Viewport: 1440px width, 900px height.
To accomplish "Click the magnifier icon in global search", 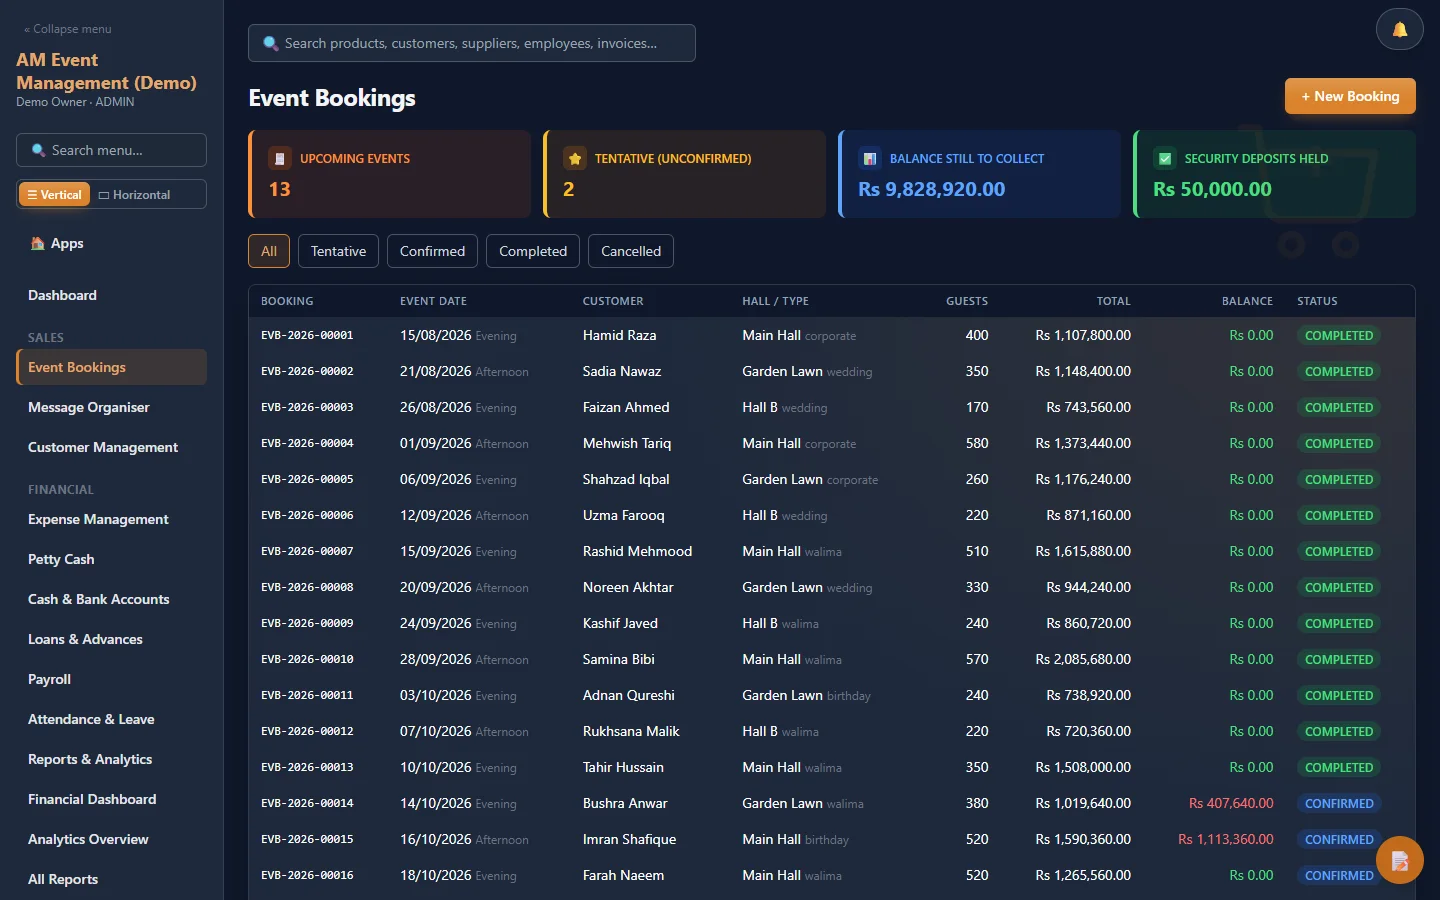I will 270,43.
